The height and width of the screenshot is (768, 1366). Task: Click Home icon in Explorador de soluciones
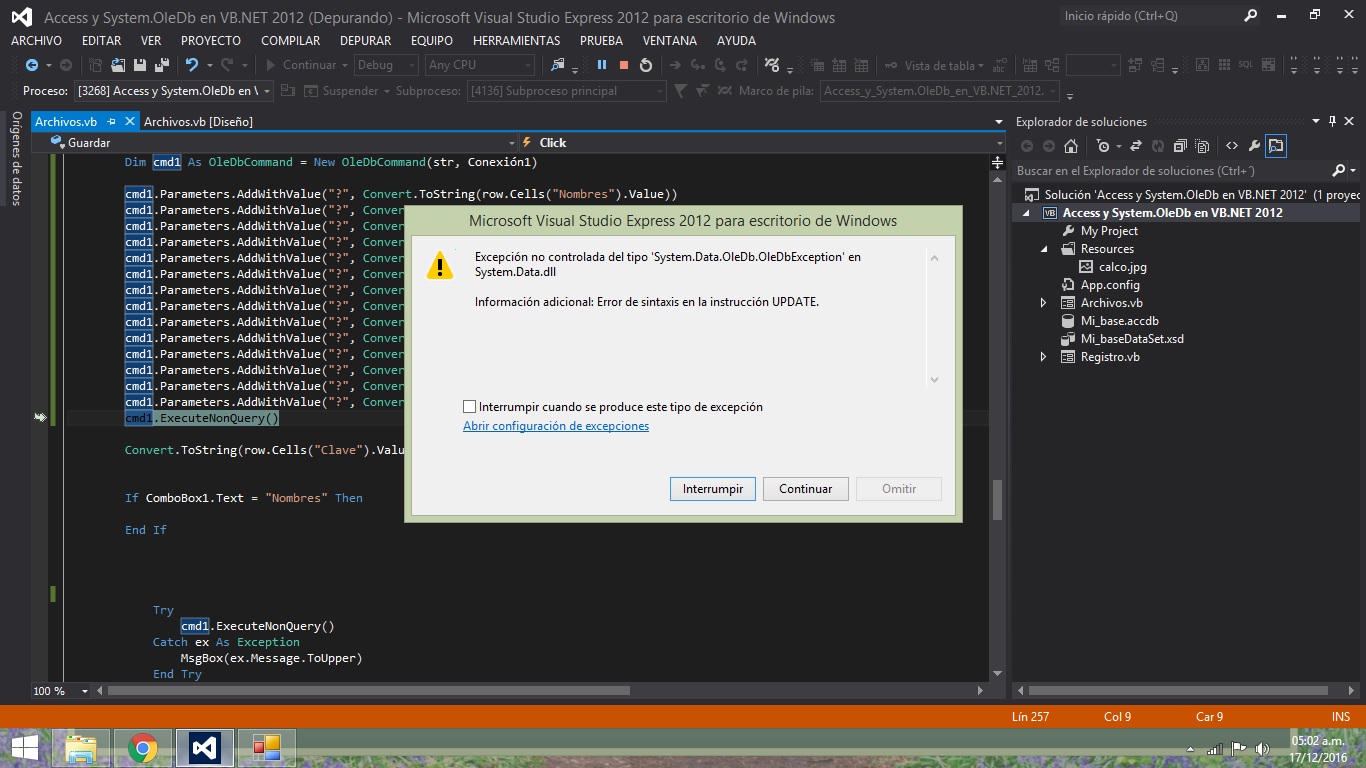click(1071, 146)
